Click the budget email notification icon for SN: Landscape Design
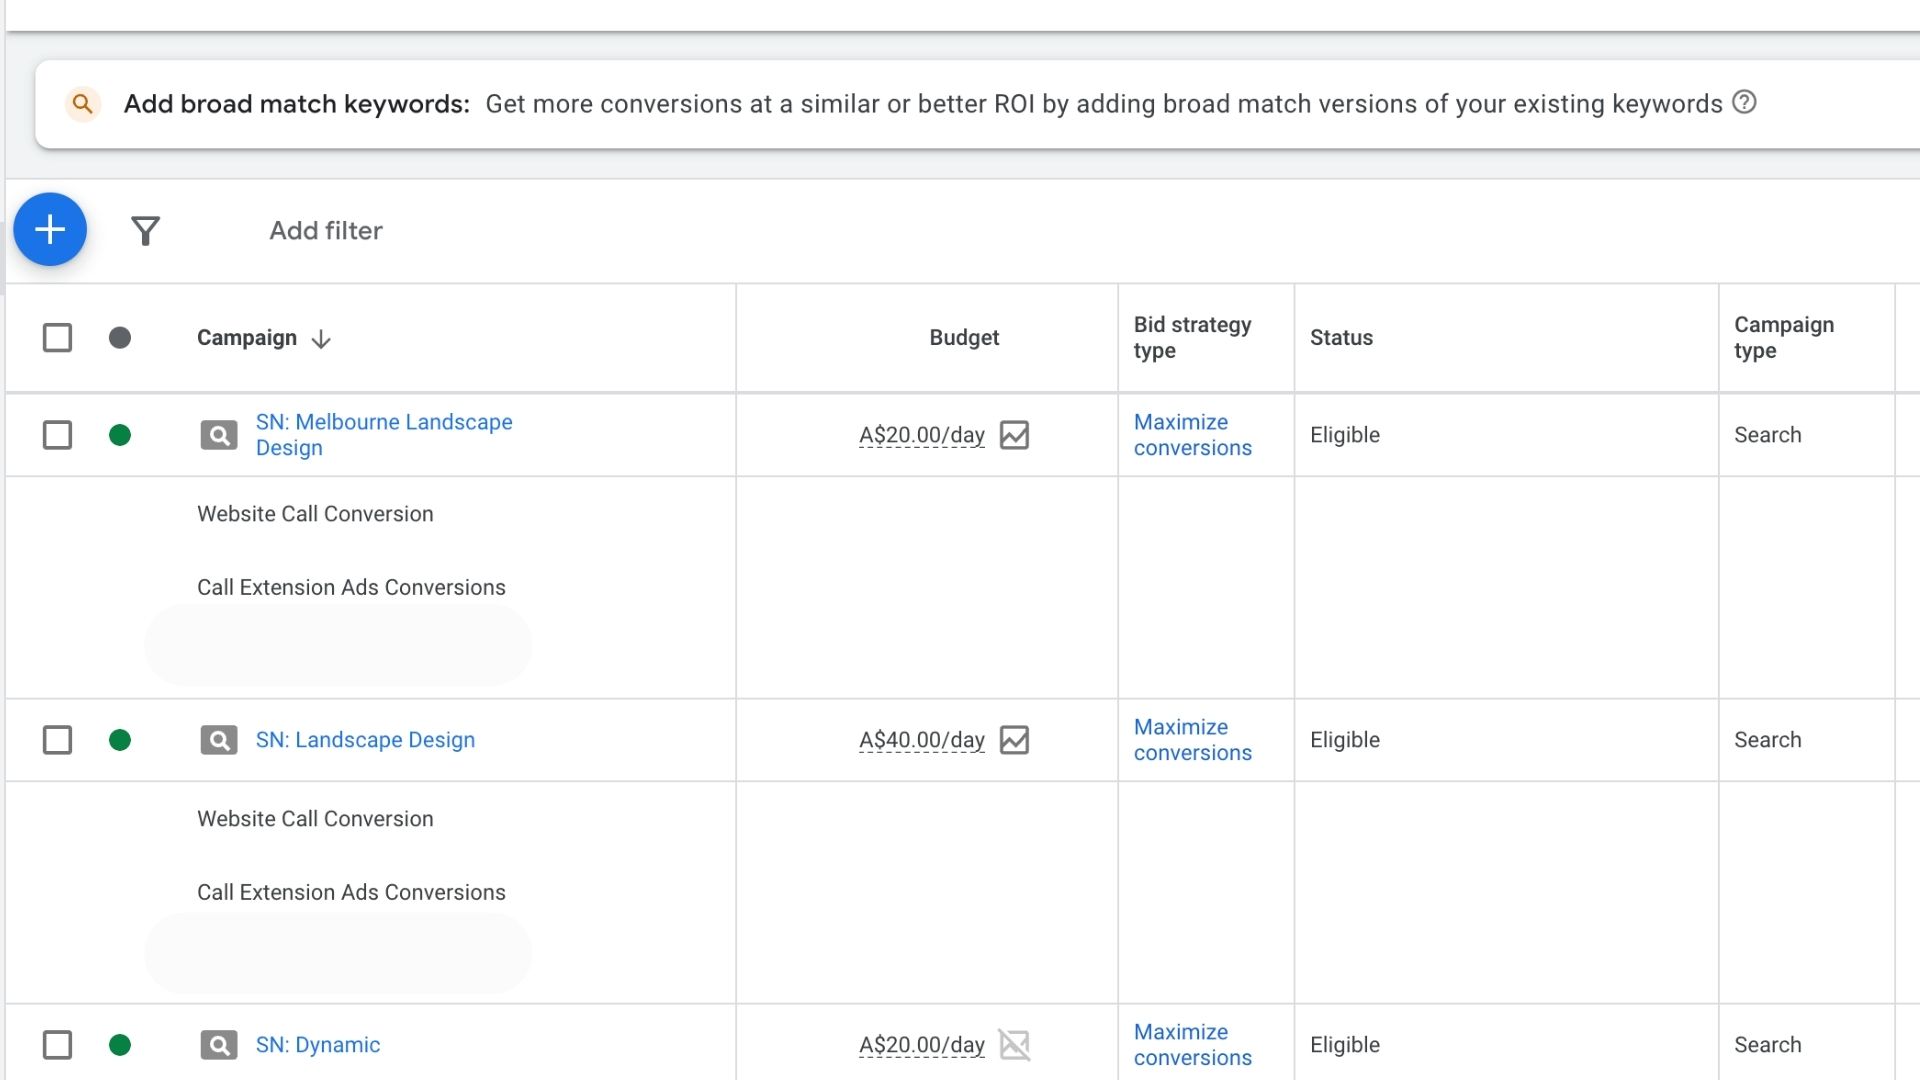The height and width of the screenshot is (1080, 1920). 1015,740
